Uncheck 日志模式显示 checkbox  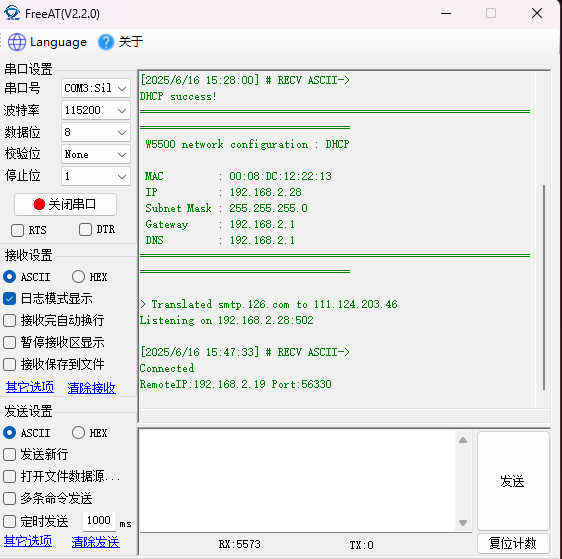click(x=9, y=298)
